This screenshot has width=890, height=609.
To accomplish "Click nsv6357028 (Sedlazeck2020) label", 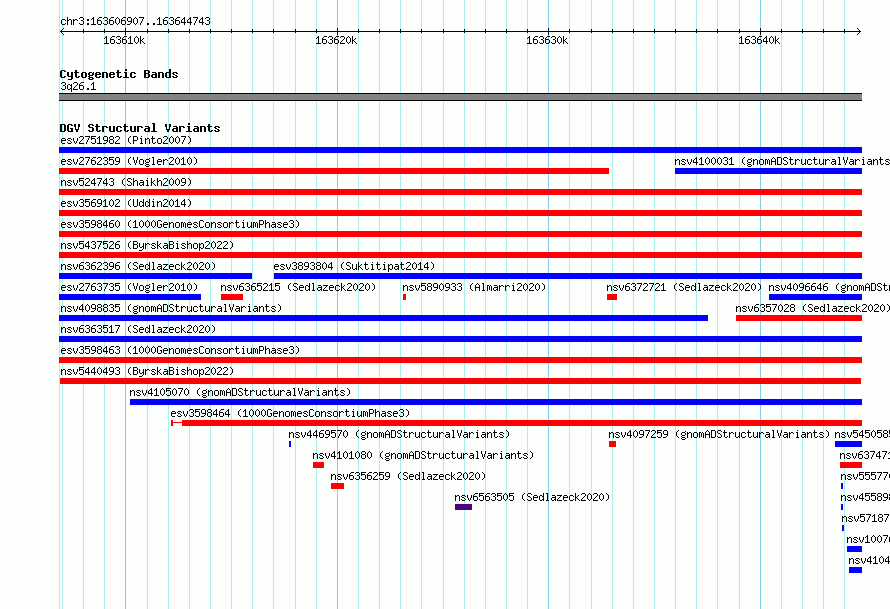I will pyautogui.click(x=812, y=308).
